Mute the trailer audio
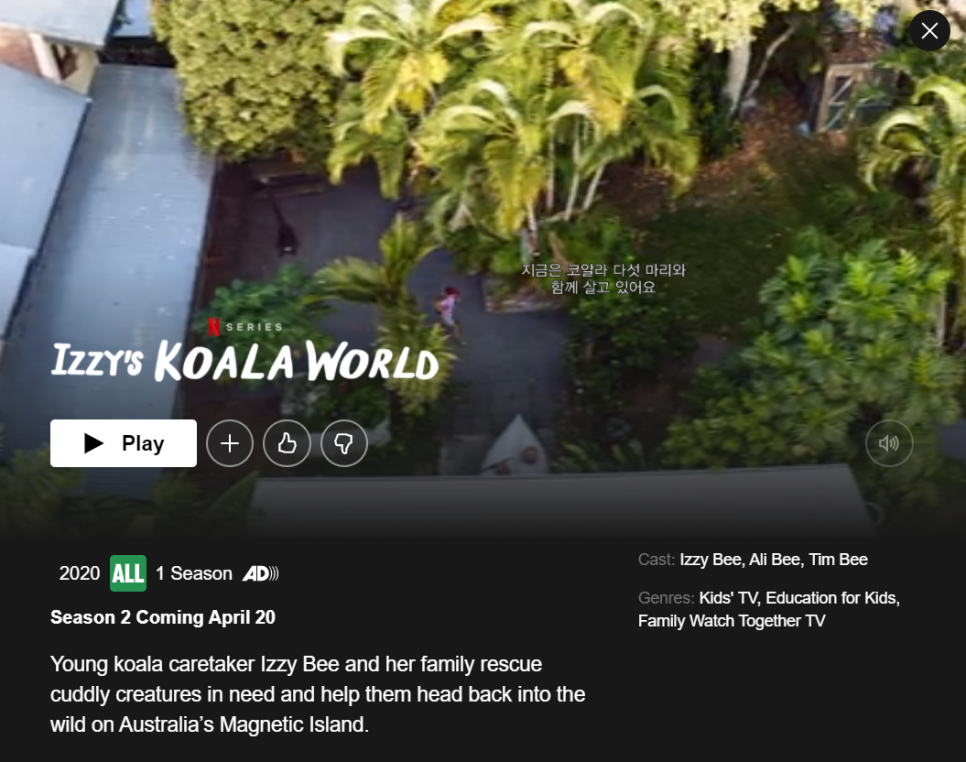The height and width of the screenshot is (762, 966). 889,443
